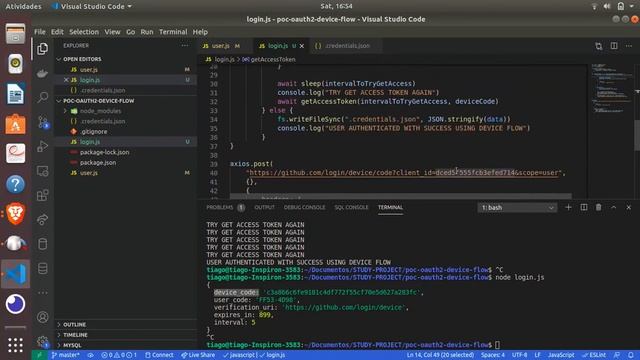
Task: Open the Selection menu
Action: click(x=84, y=32)
